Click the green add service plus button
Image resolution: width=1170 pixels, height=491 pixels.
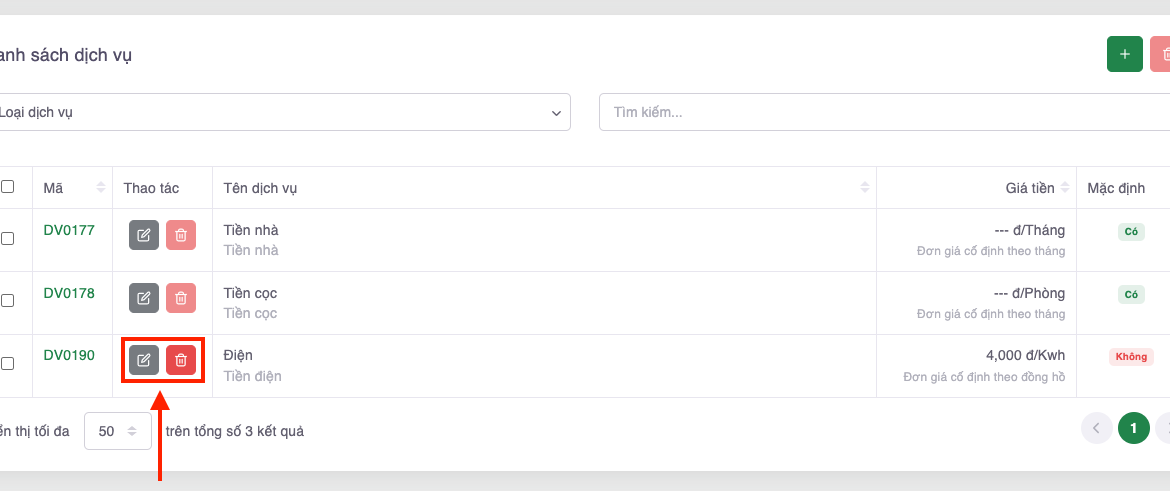tap(1124, 54)
